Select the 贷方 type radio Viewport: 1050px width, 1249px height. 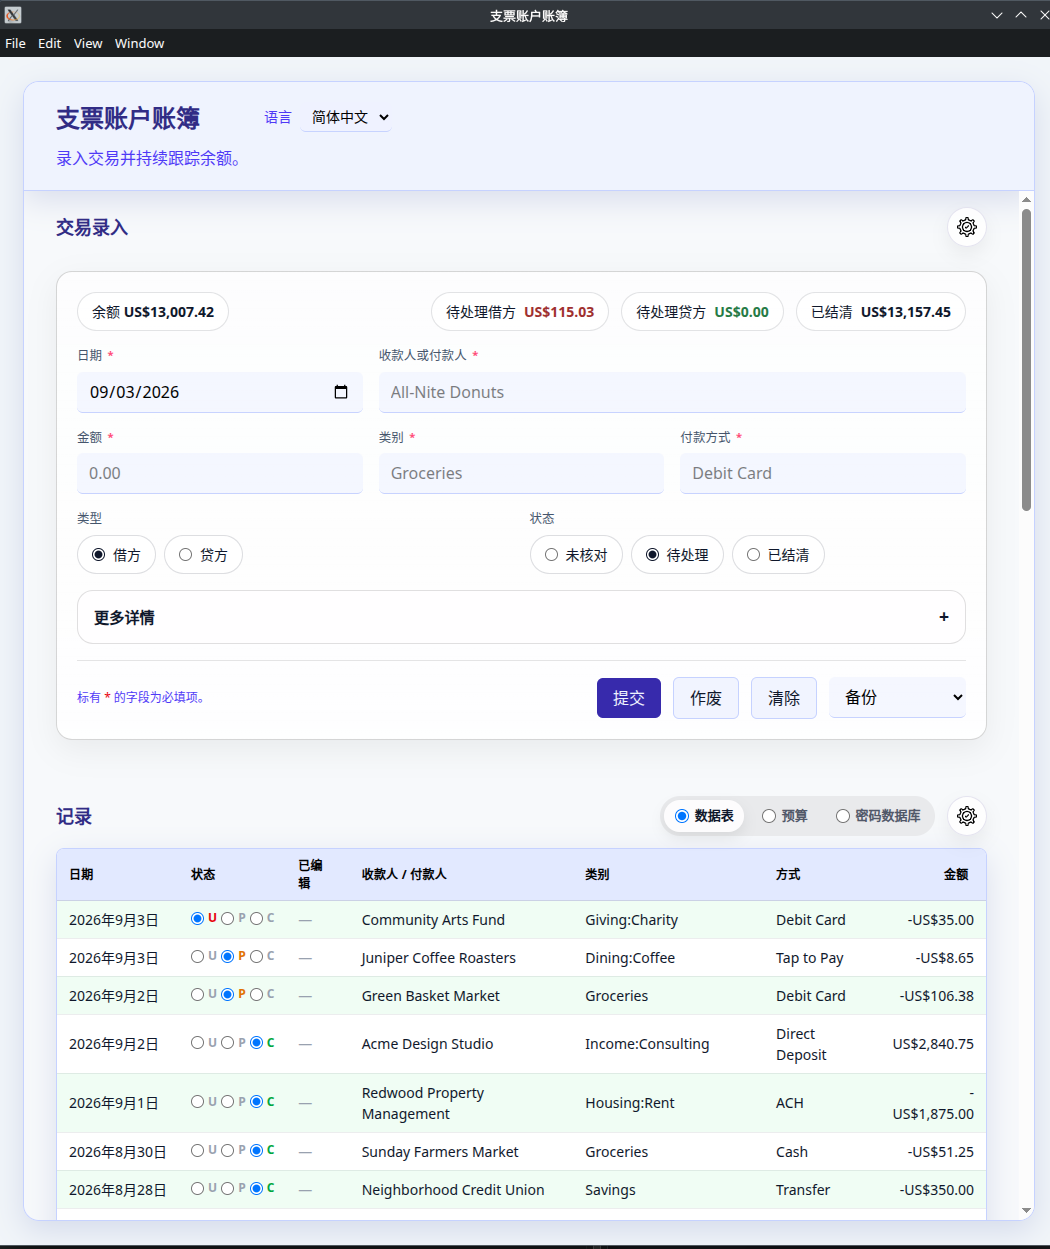coord(186,555)
